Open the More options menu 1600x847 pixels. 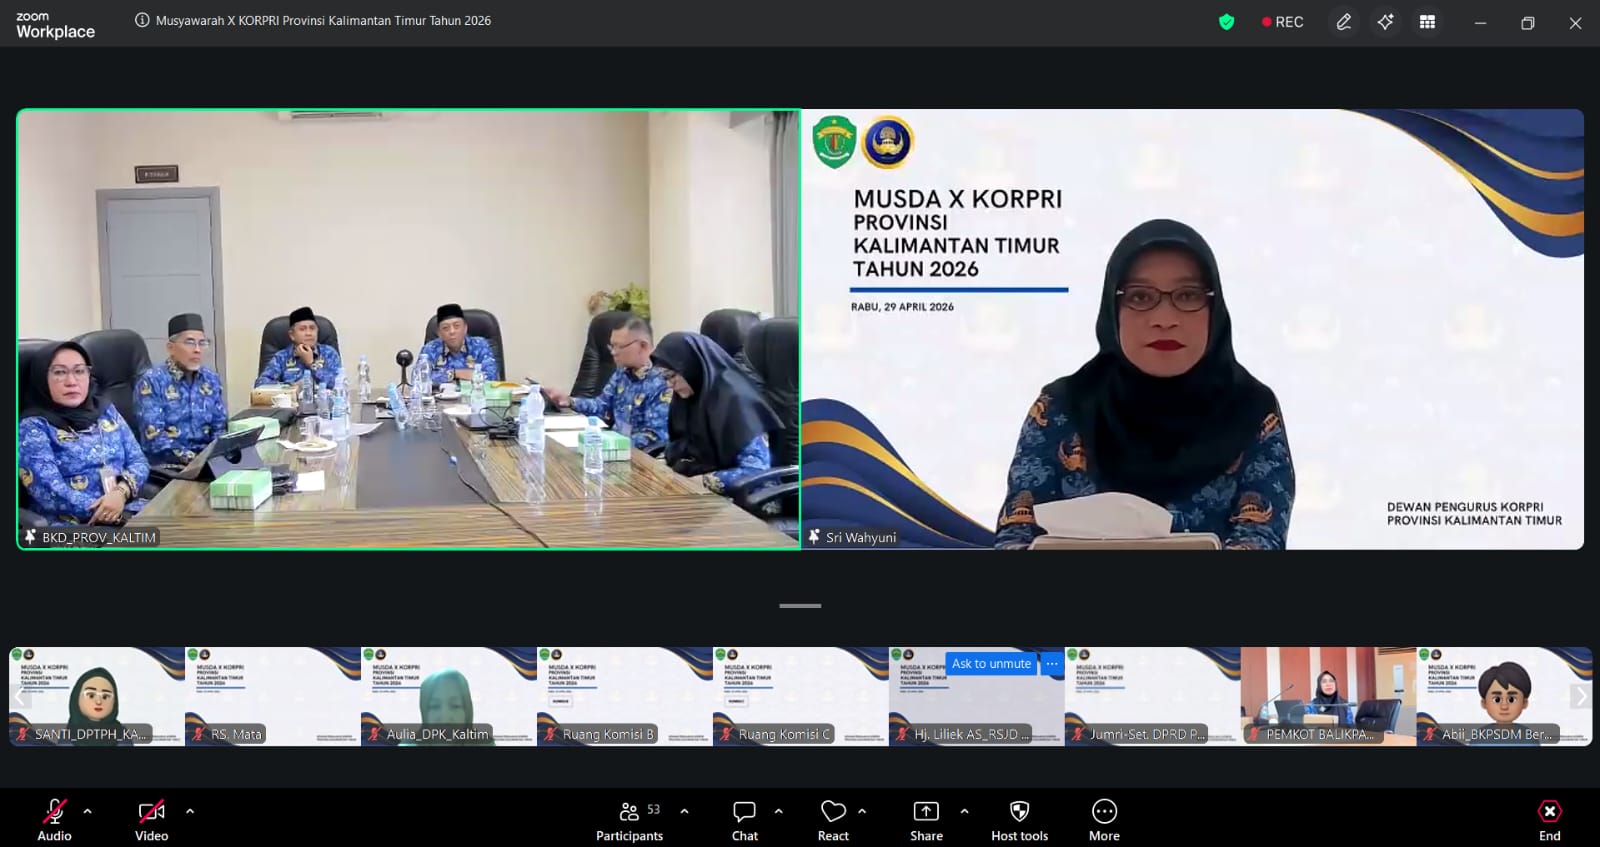point(1104,820)
